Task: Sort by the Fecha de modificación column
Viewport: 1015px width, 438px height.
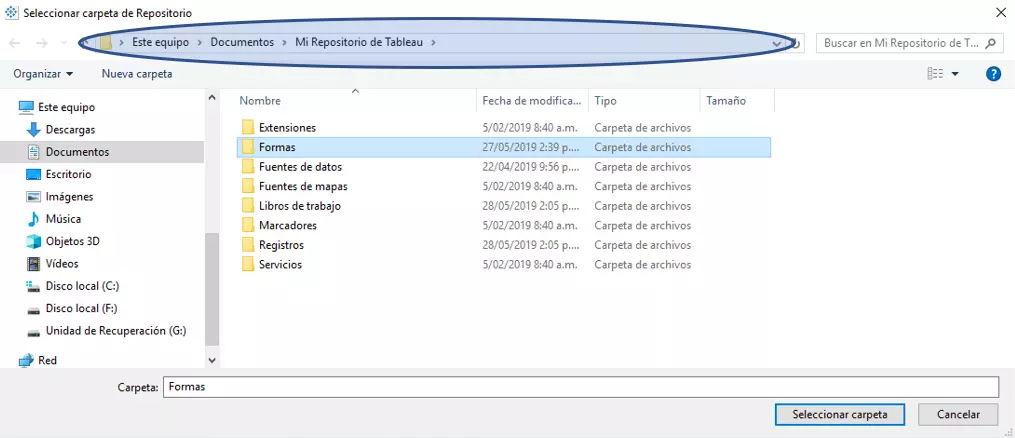Action: tap(531, 101)
